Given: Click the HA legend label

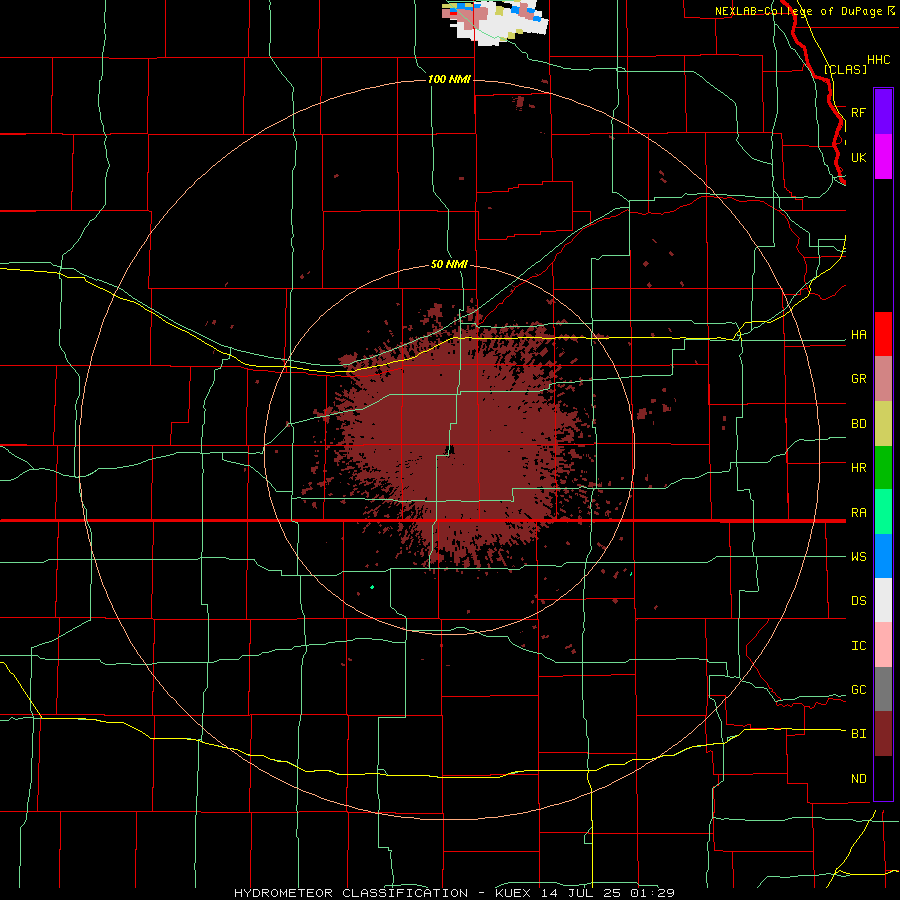Looking at the screenshot, I should pyautogui.click(x=858, y=335).
